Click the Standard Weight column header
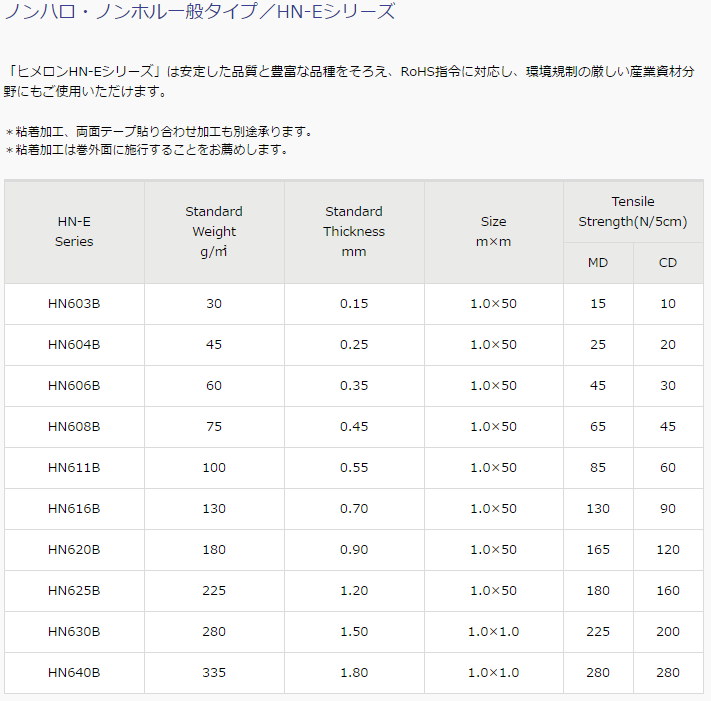 click(214, 231)
